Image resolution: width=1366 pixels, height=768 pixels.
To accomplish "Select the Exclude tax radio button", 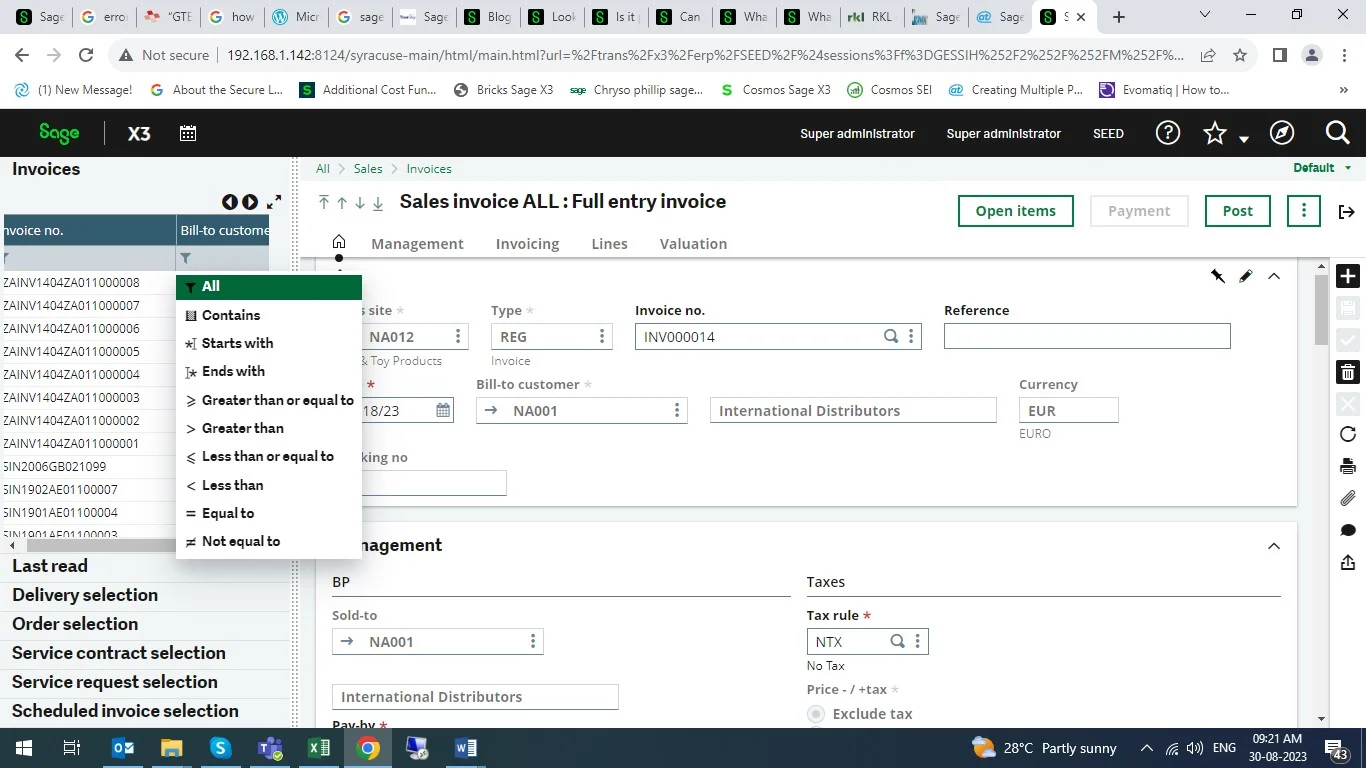I will coord(816,714).
